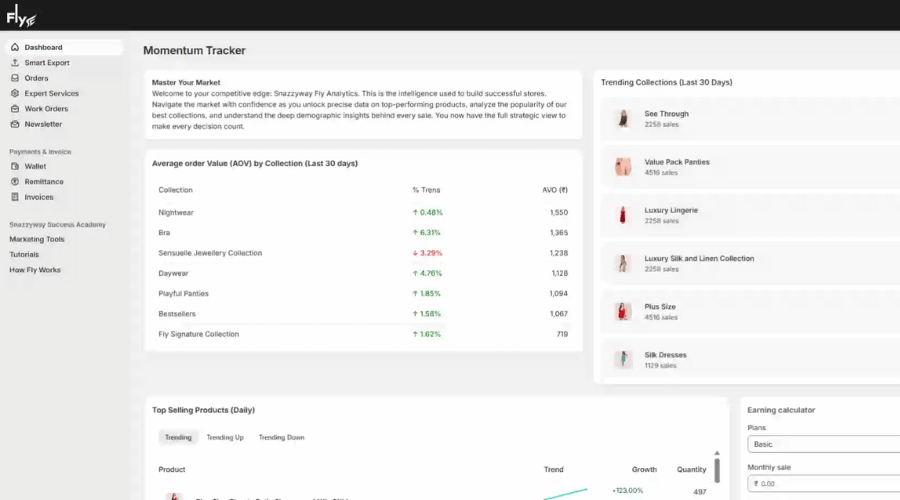Open Tutorials link

click(x=24, y=254)
